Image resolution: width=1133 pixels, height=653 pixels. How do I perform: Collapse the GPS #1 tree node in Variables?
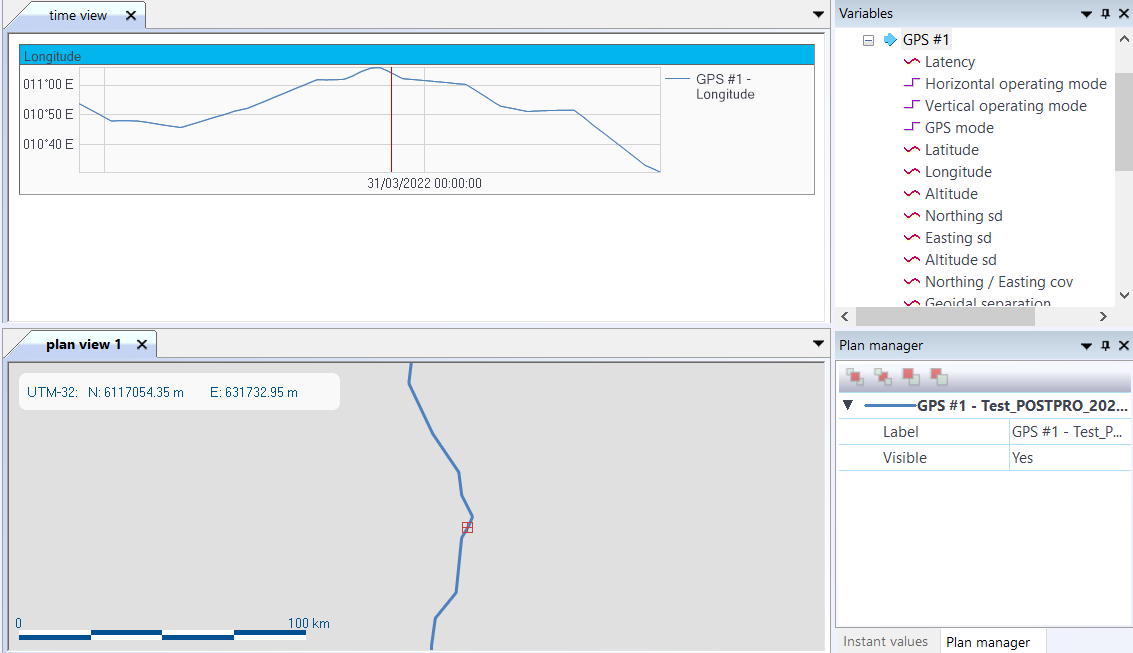coord(868,40)
